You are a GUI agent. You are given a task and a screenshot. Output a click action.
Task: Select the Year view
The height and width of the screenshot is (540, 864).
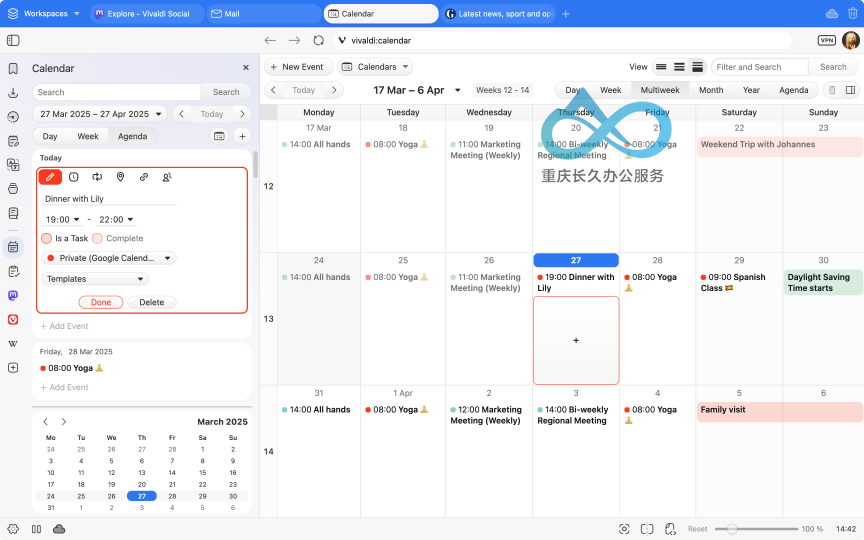pyautogui.click(x=751, y=90)
